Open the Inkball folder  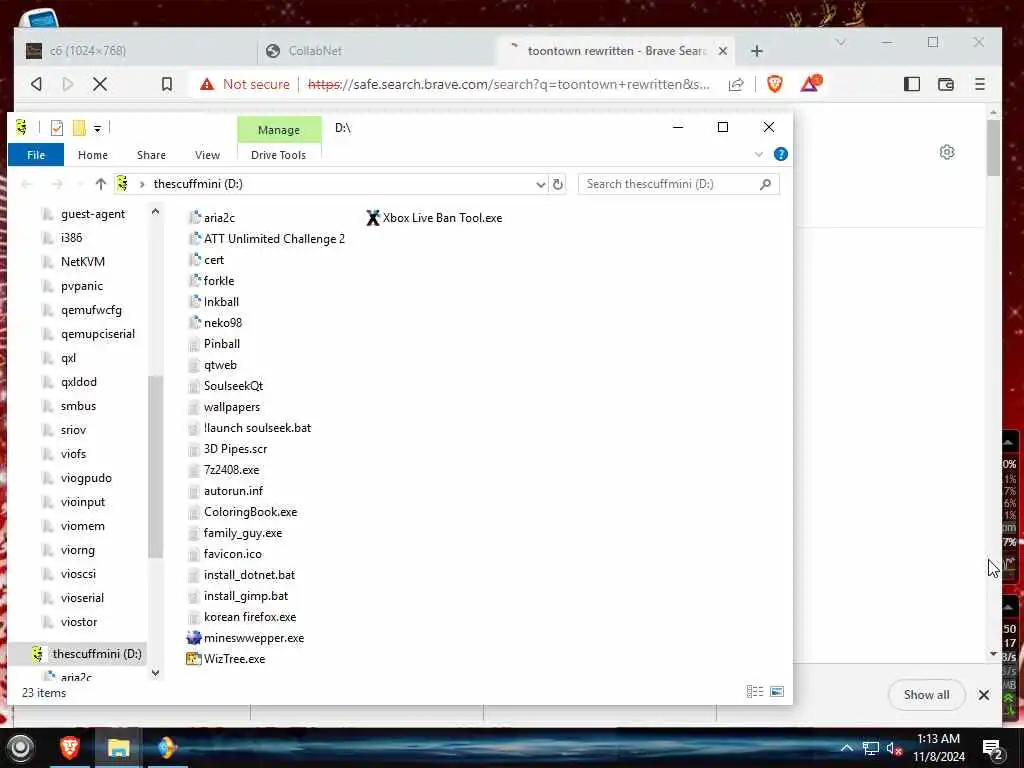(x=213, y=302)
